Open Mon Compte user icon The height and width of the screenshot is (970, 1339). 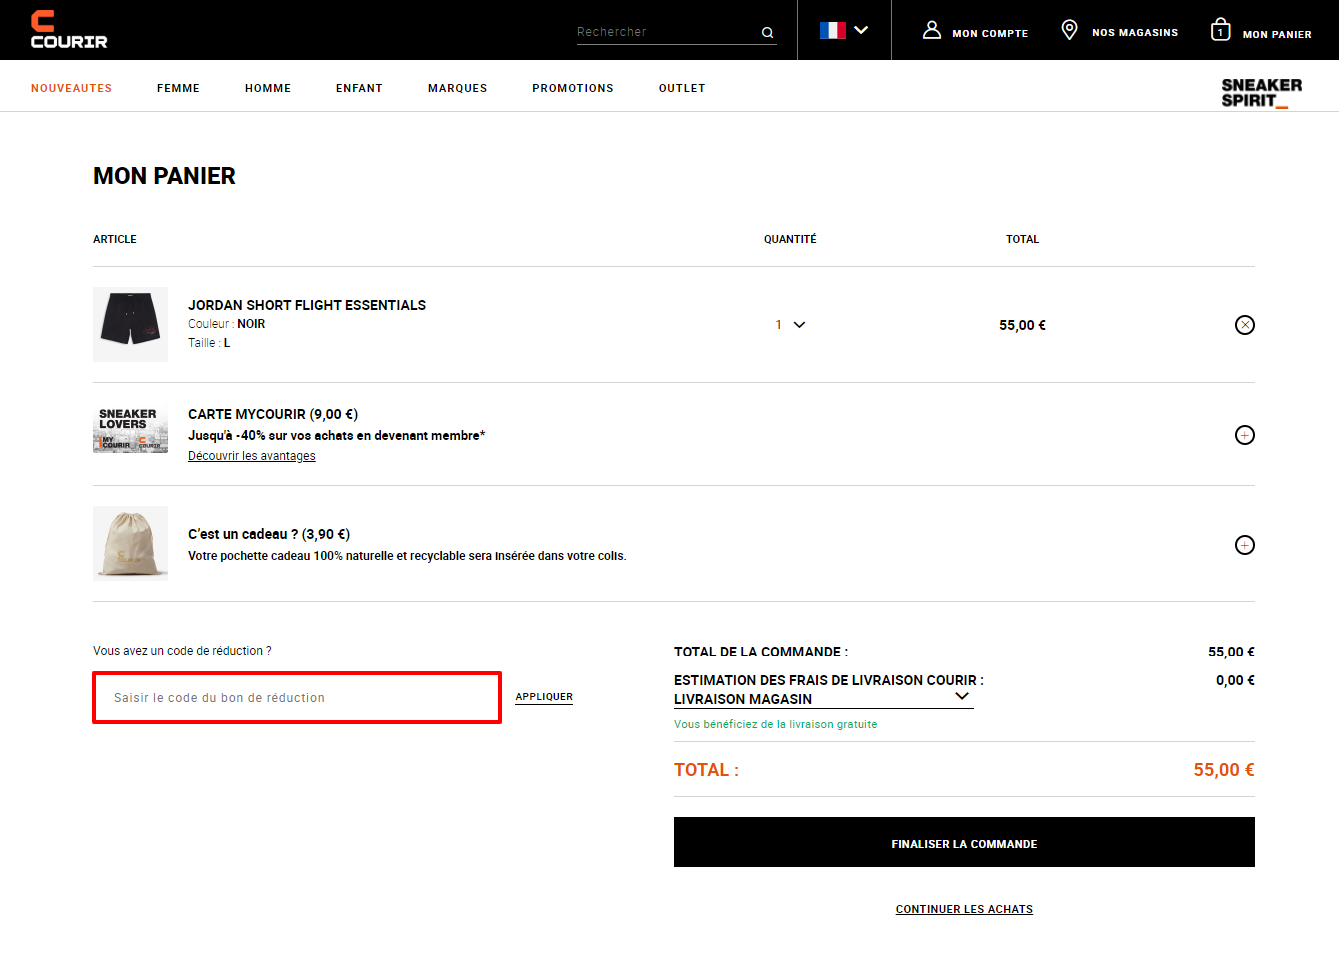click(x=931, y=30)
